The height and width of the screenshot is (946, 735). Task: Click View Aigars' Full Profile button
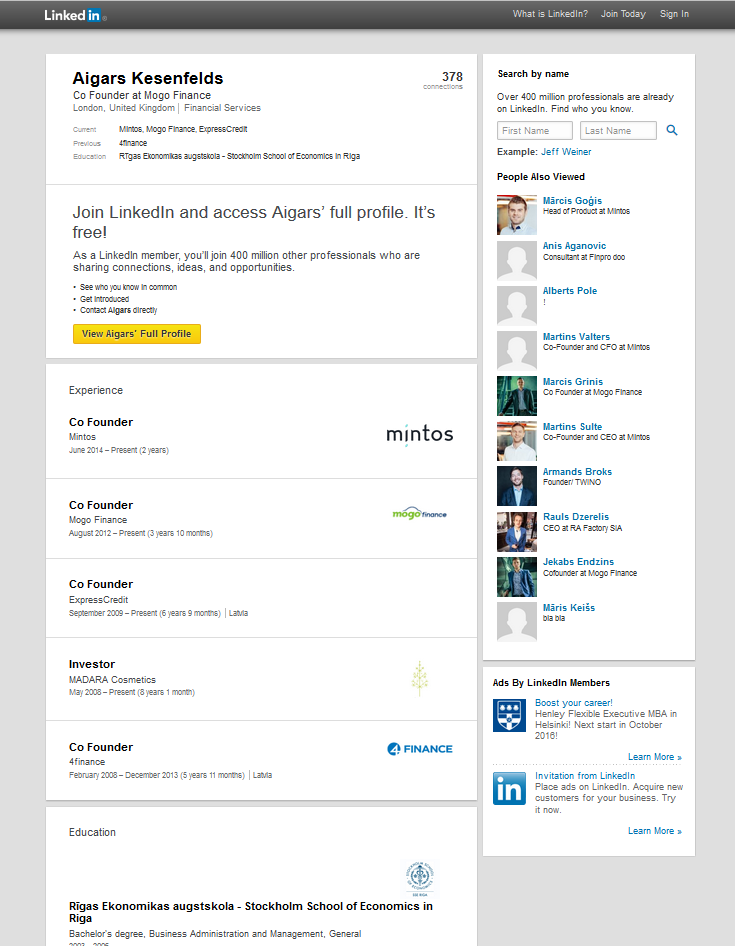pyautogui.click(x=136, y=334)
